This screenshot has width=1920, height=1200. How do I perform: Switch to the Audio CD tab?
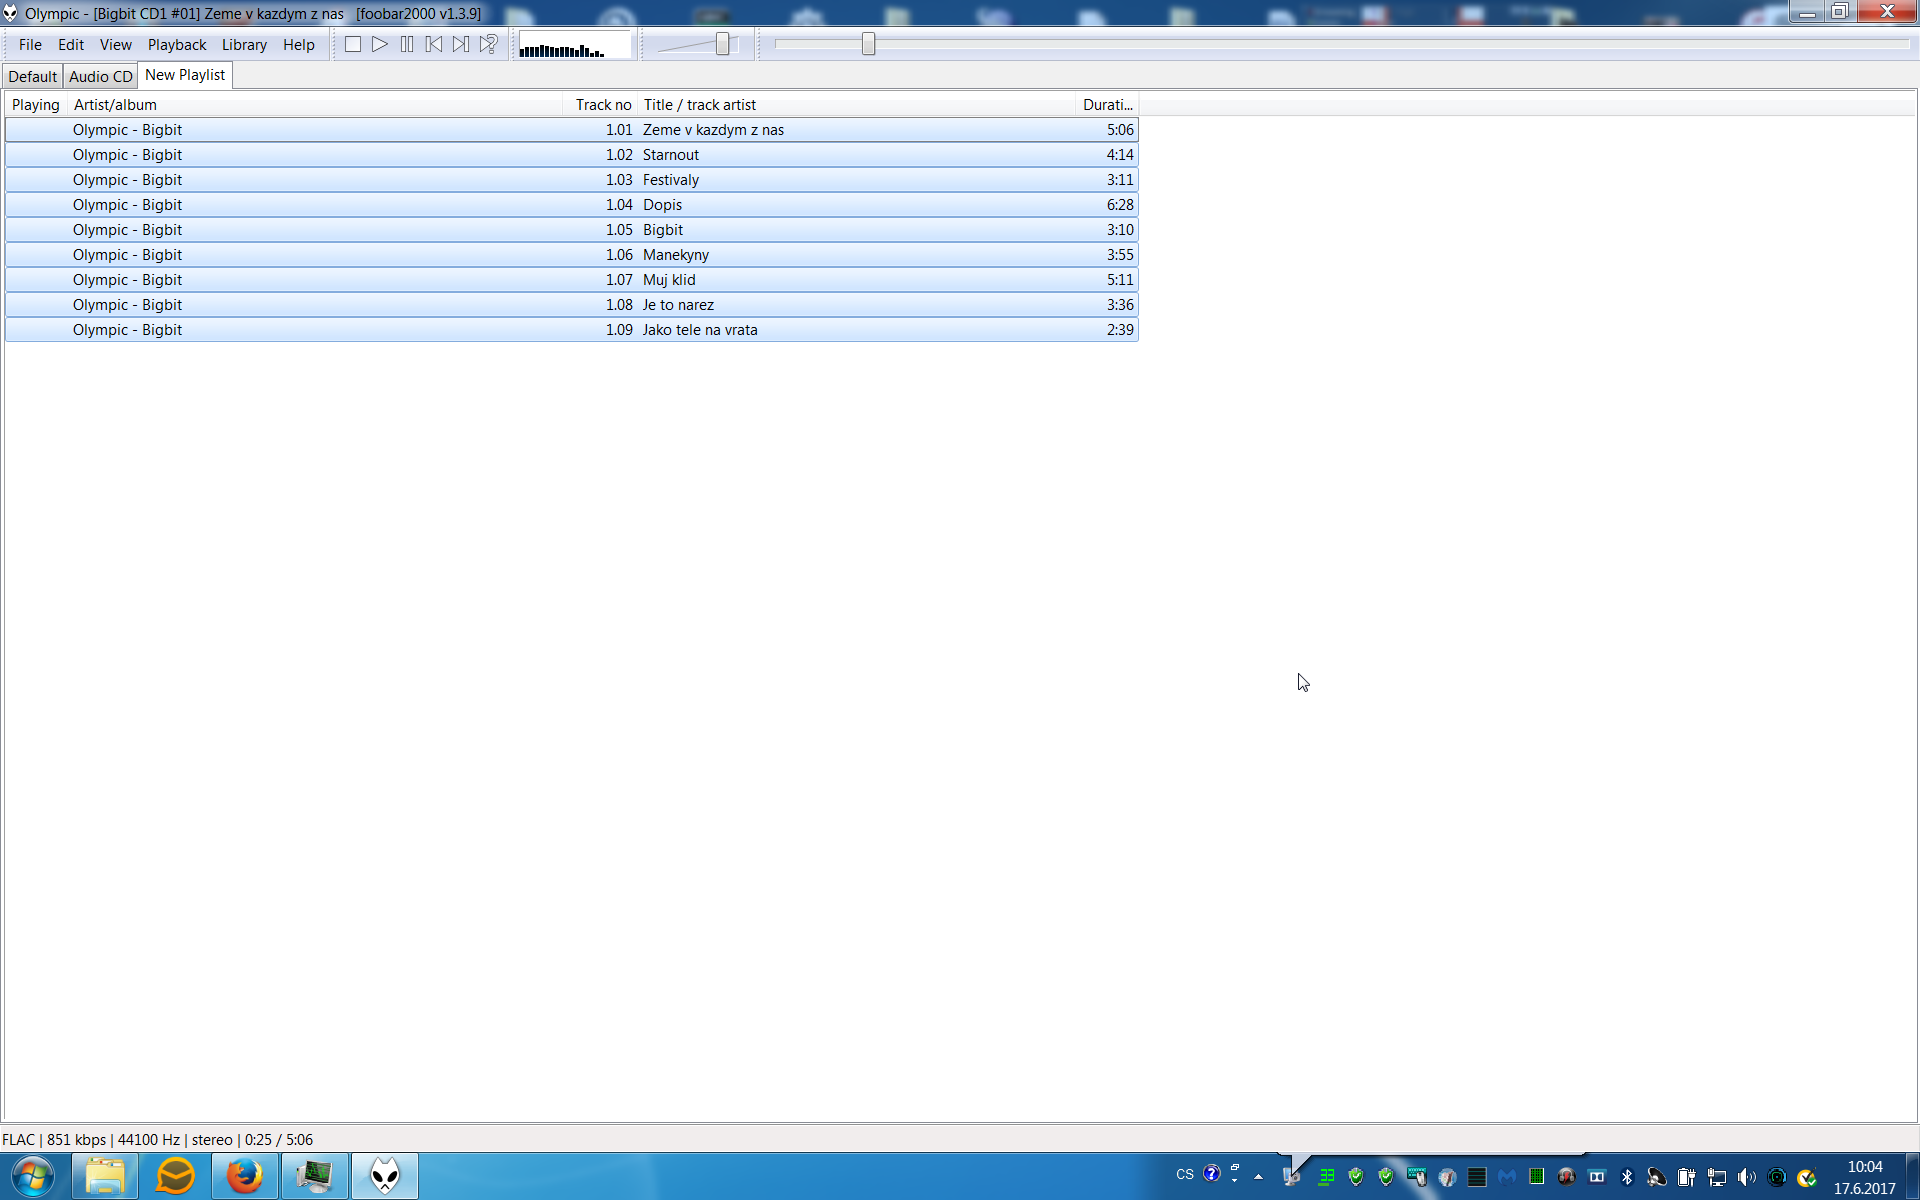pyautogui.click(x=100, y=76)
